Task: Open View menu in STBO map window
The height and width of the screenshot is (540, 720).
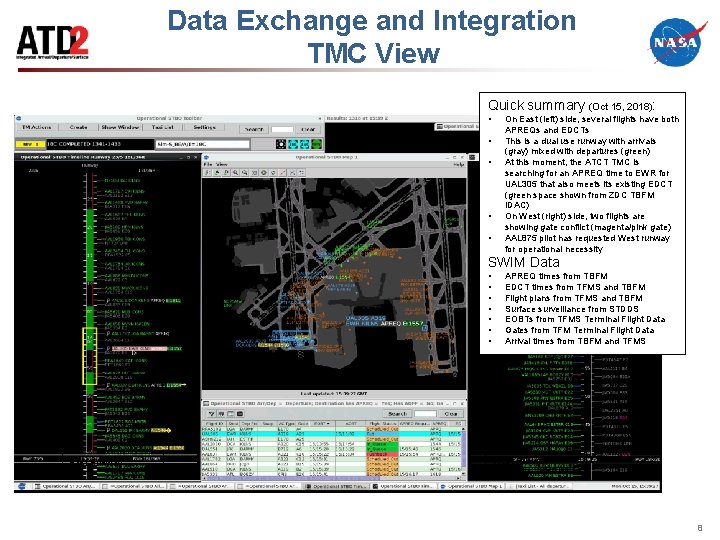Action: (x=221, y=164)
